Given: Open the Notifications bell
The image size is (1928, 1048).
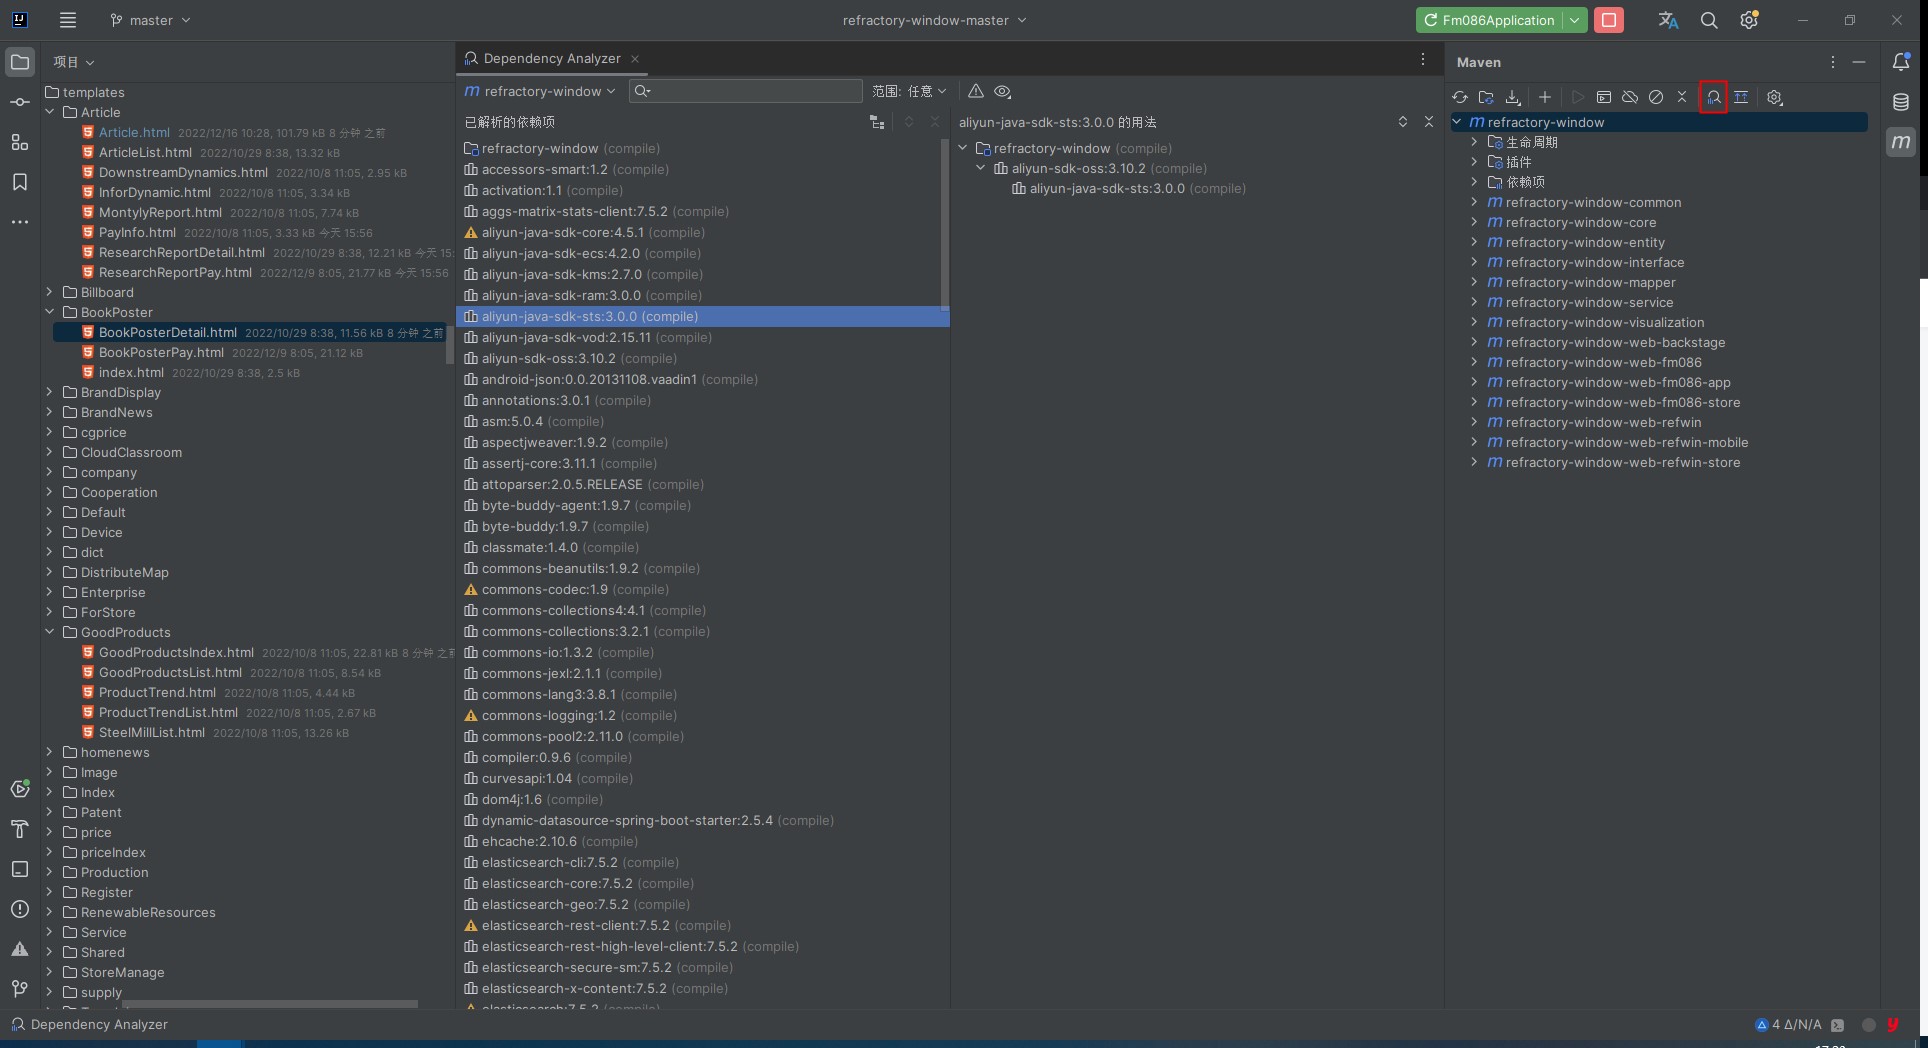Looking at the screenshot, I should (x=1901, y=62).
